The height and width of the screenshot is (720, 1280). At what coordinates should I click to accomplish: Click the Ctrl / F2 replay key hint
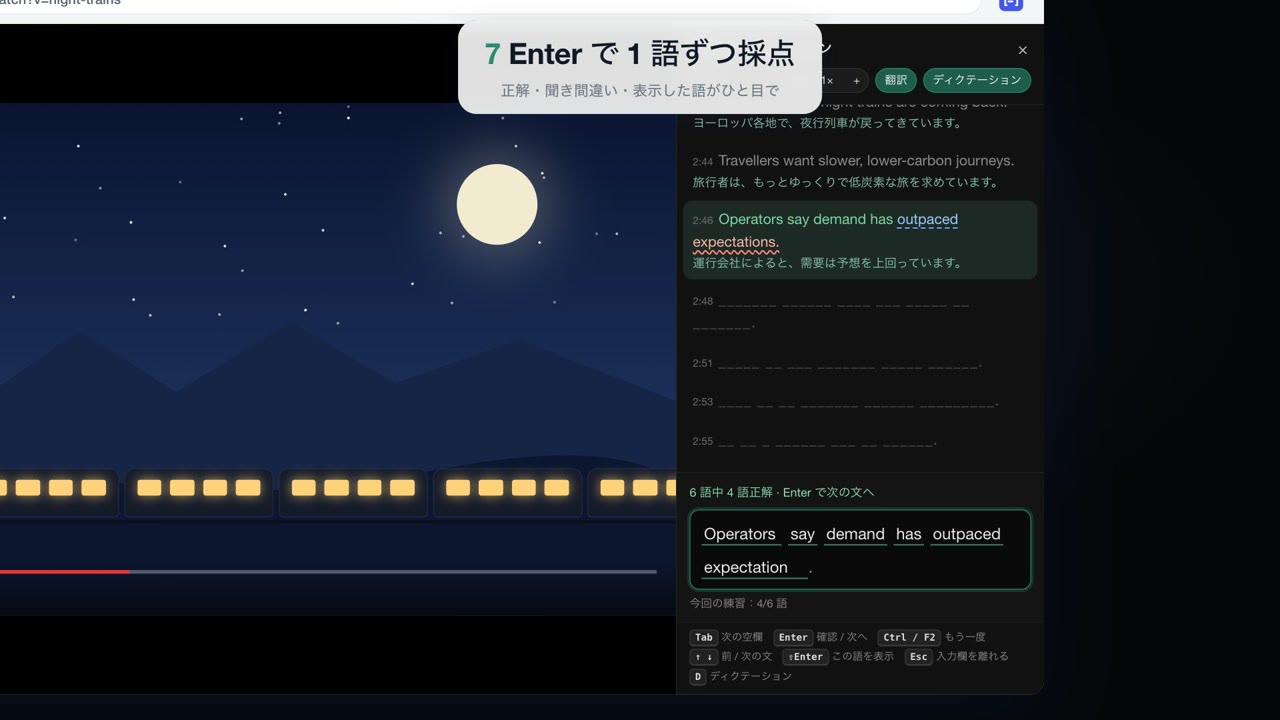point(909,637)
